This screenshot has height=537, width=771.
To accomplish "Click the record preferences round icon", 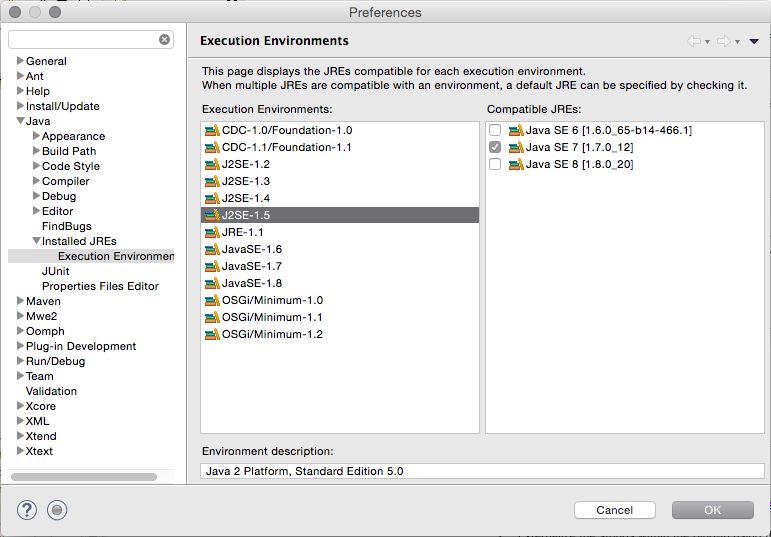I will 57,510.
